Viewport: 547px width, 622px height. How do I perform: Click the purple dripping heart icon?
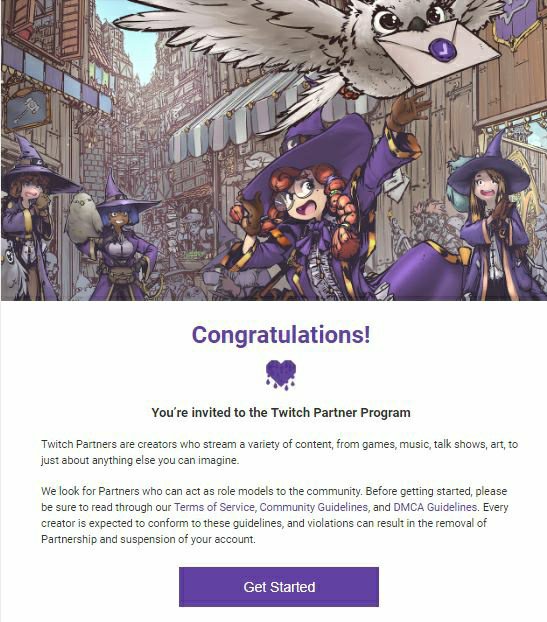pyautogui.click(x=281, y=375)
